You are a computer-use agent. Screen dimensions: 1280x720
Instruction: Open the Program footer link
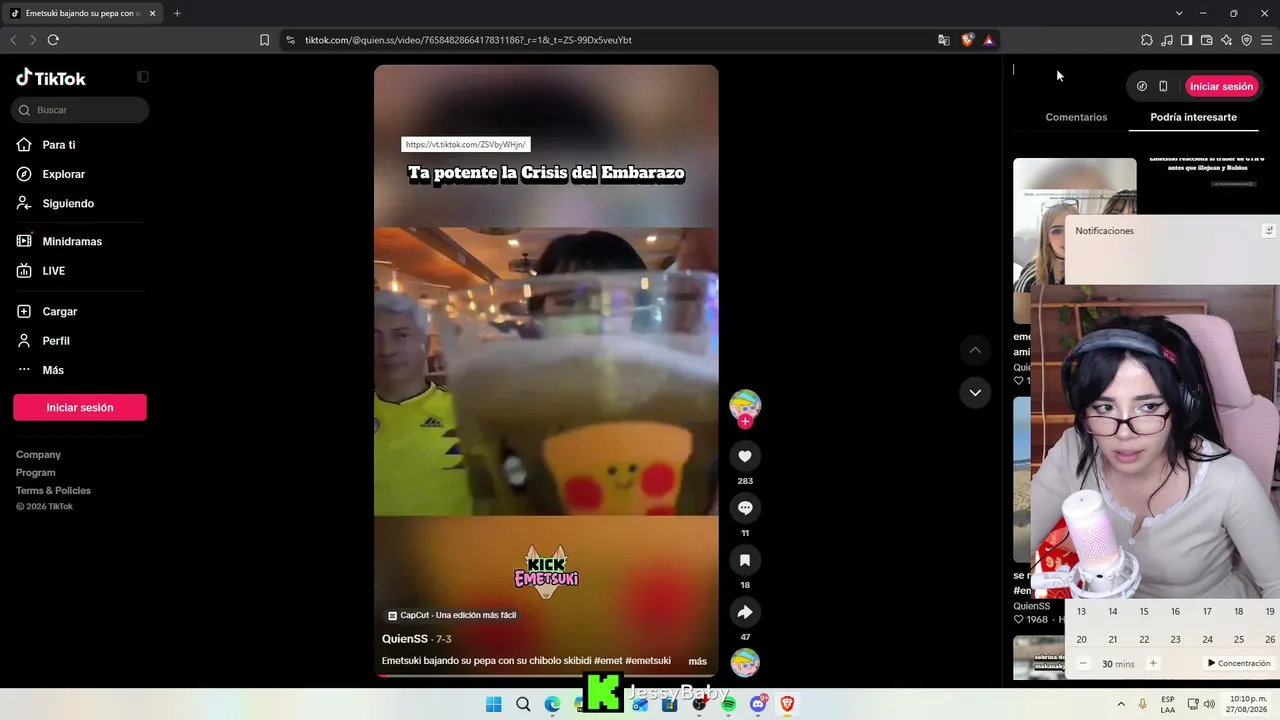coord(36,473)
